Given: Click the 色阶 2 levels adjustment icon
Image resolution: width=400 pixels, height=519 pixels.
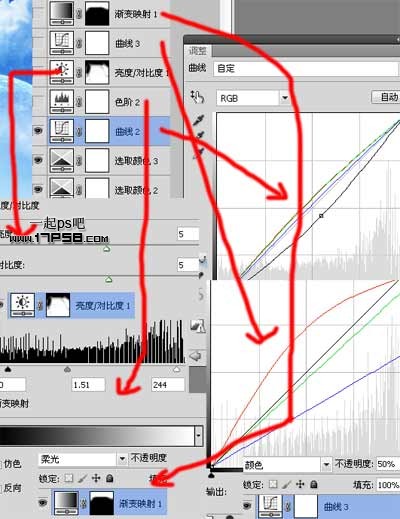Looking at the screenshot, I should 62,102.
